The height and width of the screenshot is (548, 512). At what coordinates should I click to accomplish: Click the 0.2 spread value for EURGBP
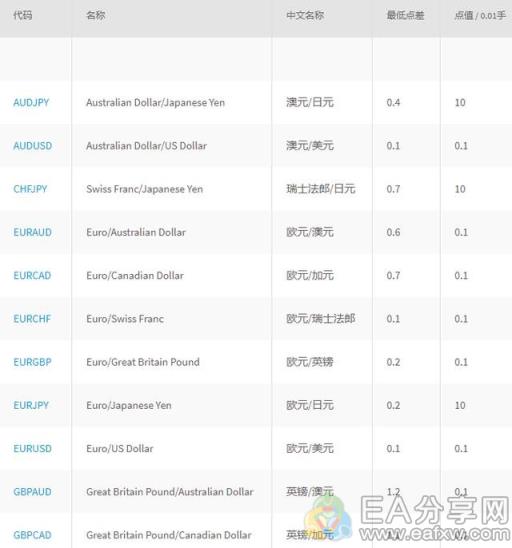pyautogui.click(x=393, y=362)
